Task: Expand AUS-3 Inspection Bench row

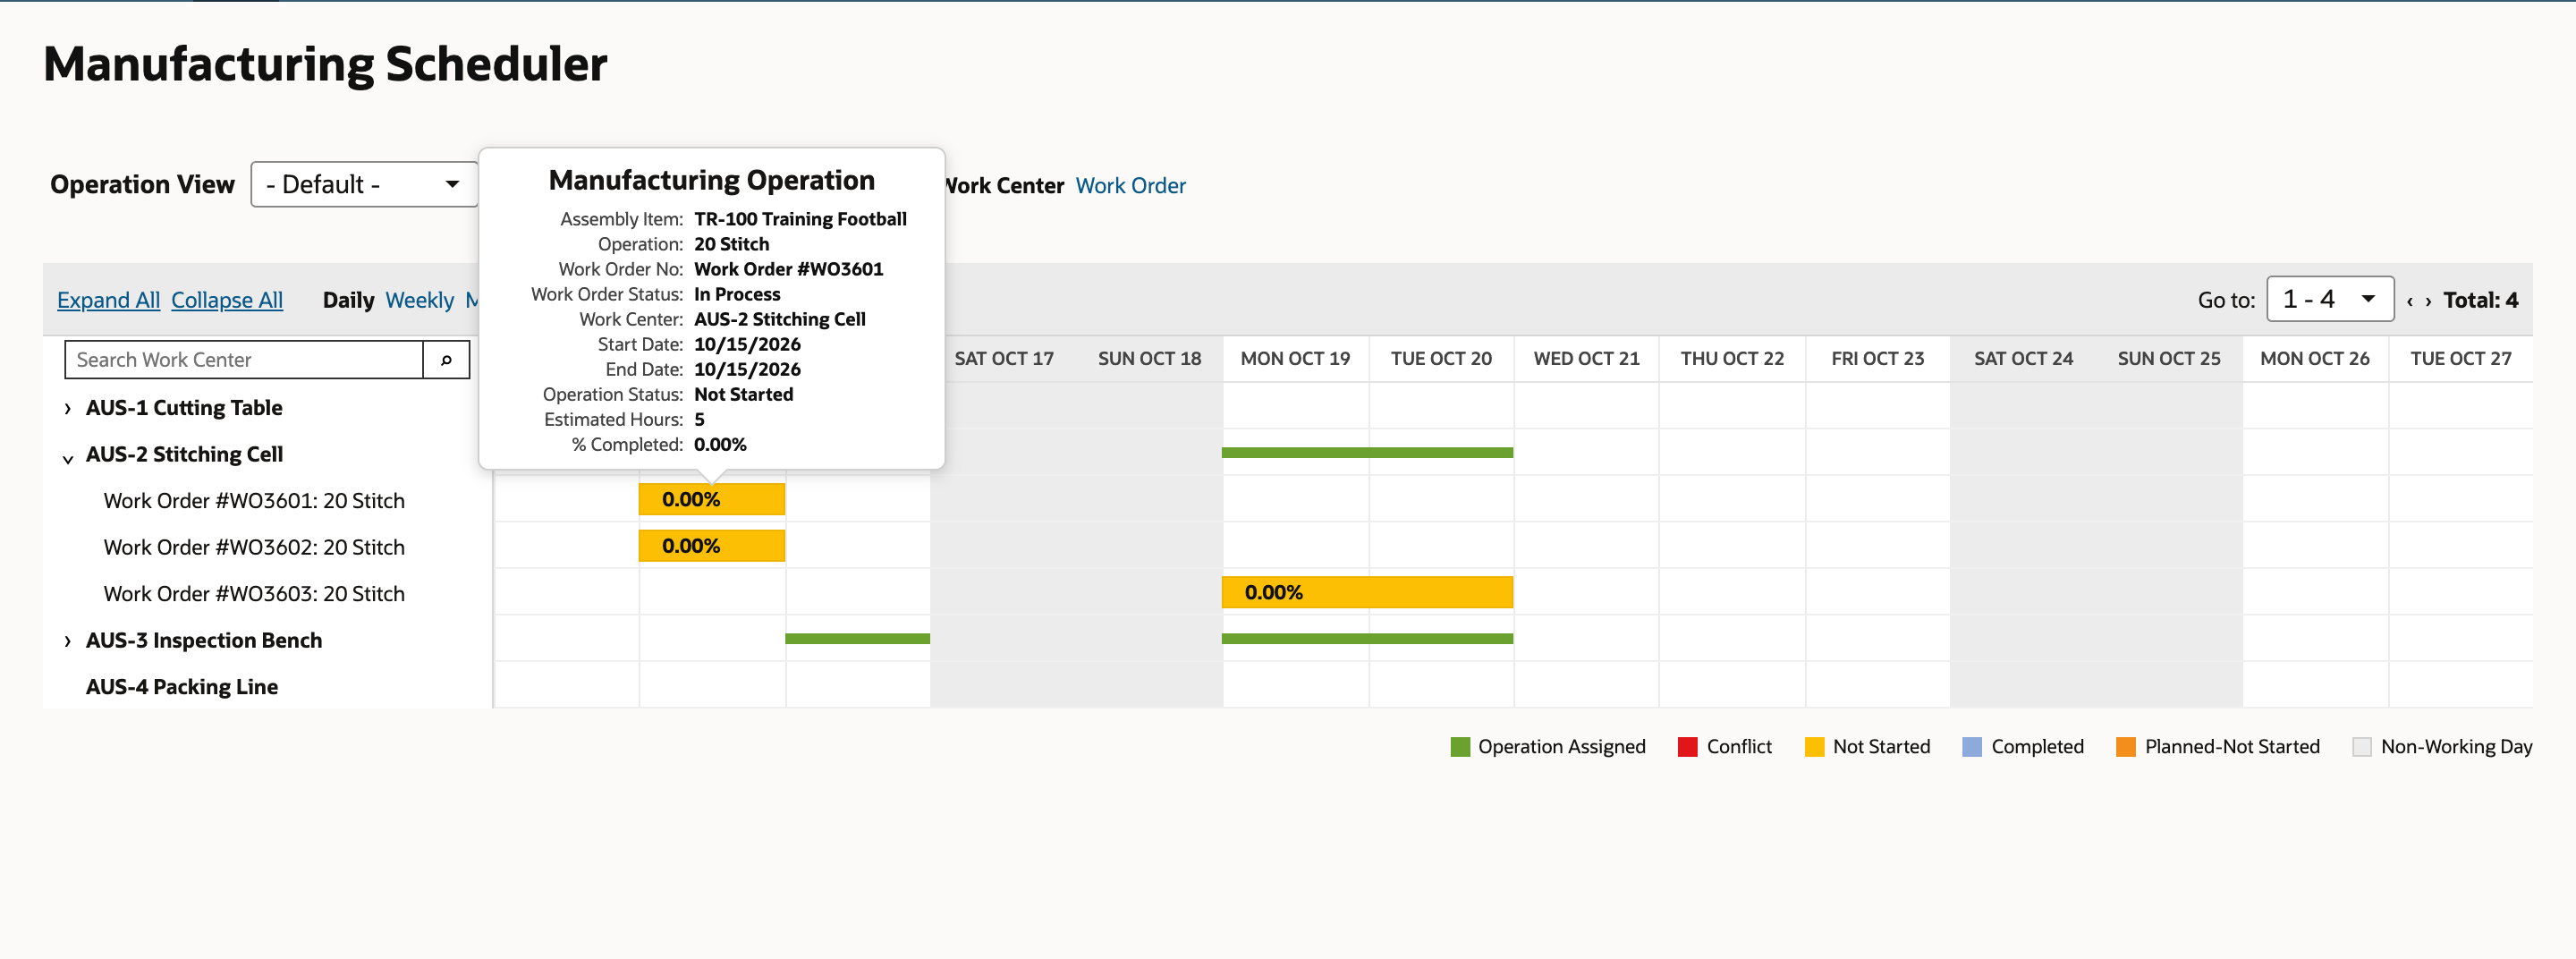Action: pyautogui.click(x=67, y=641)
